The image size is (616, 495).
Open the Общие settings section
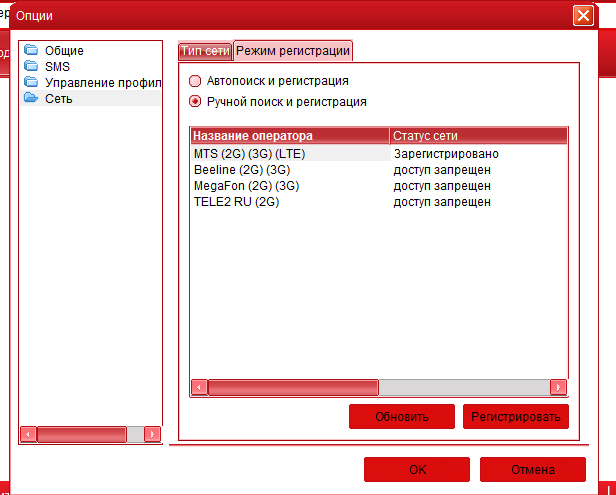(64, 51)
